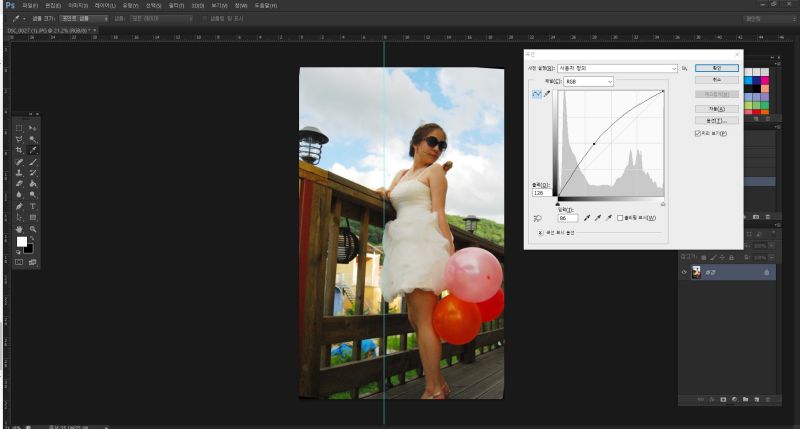The image size is (800, 429).
Task: Open the RGB channel dropdown
Action: (x=588, y=82)
